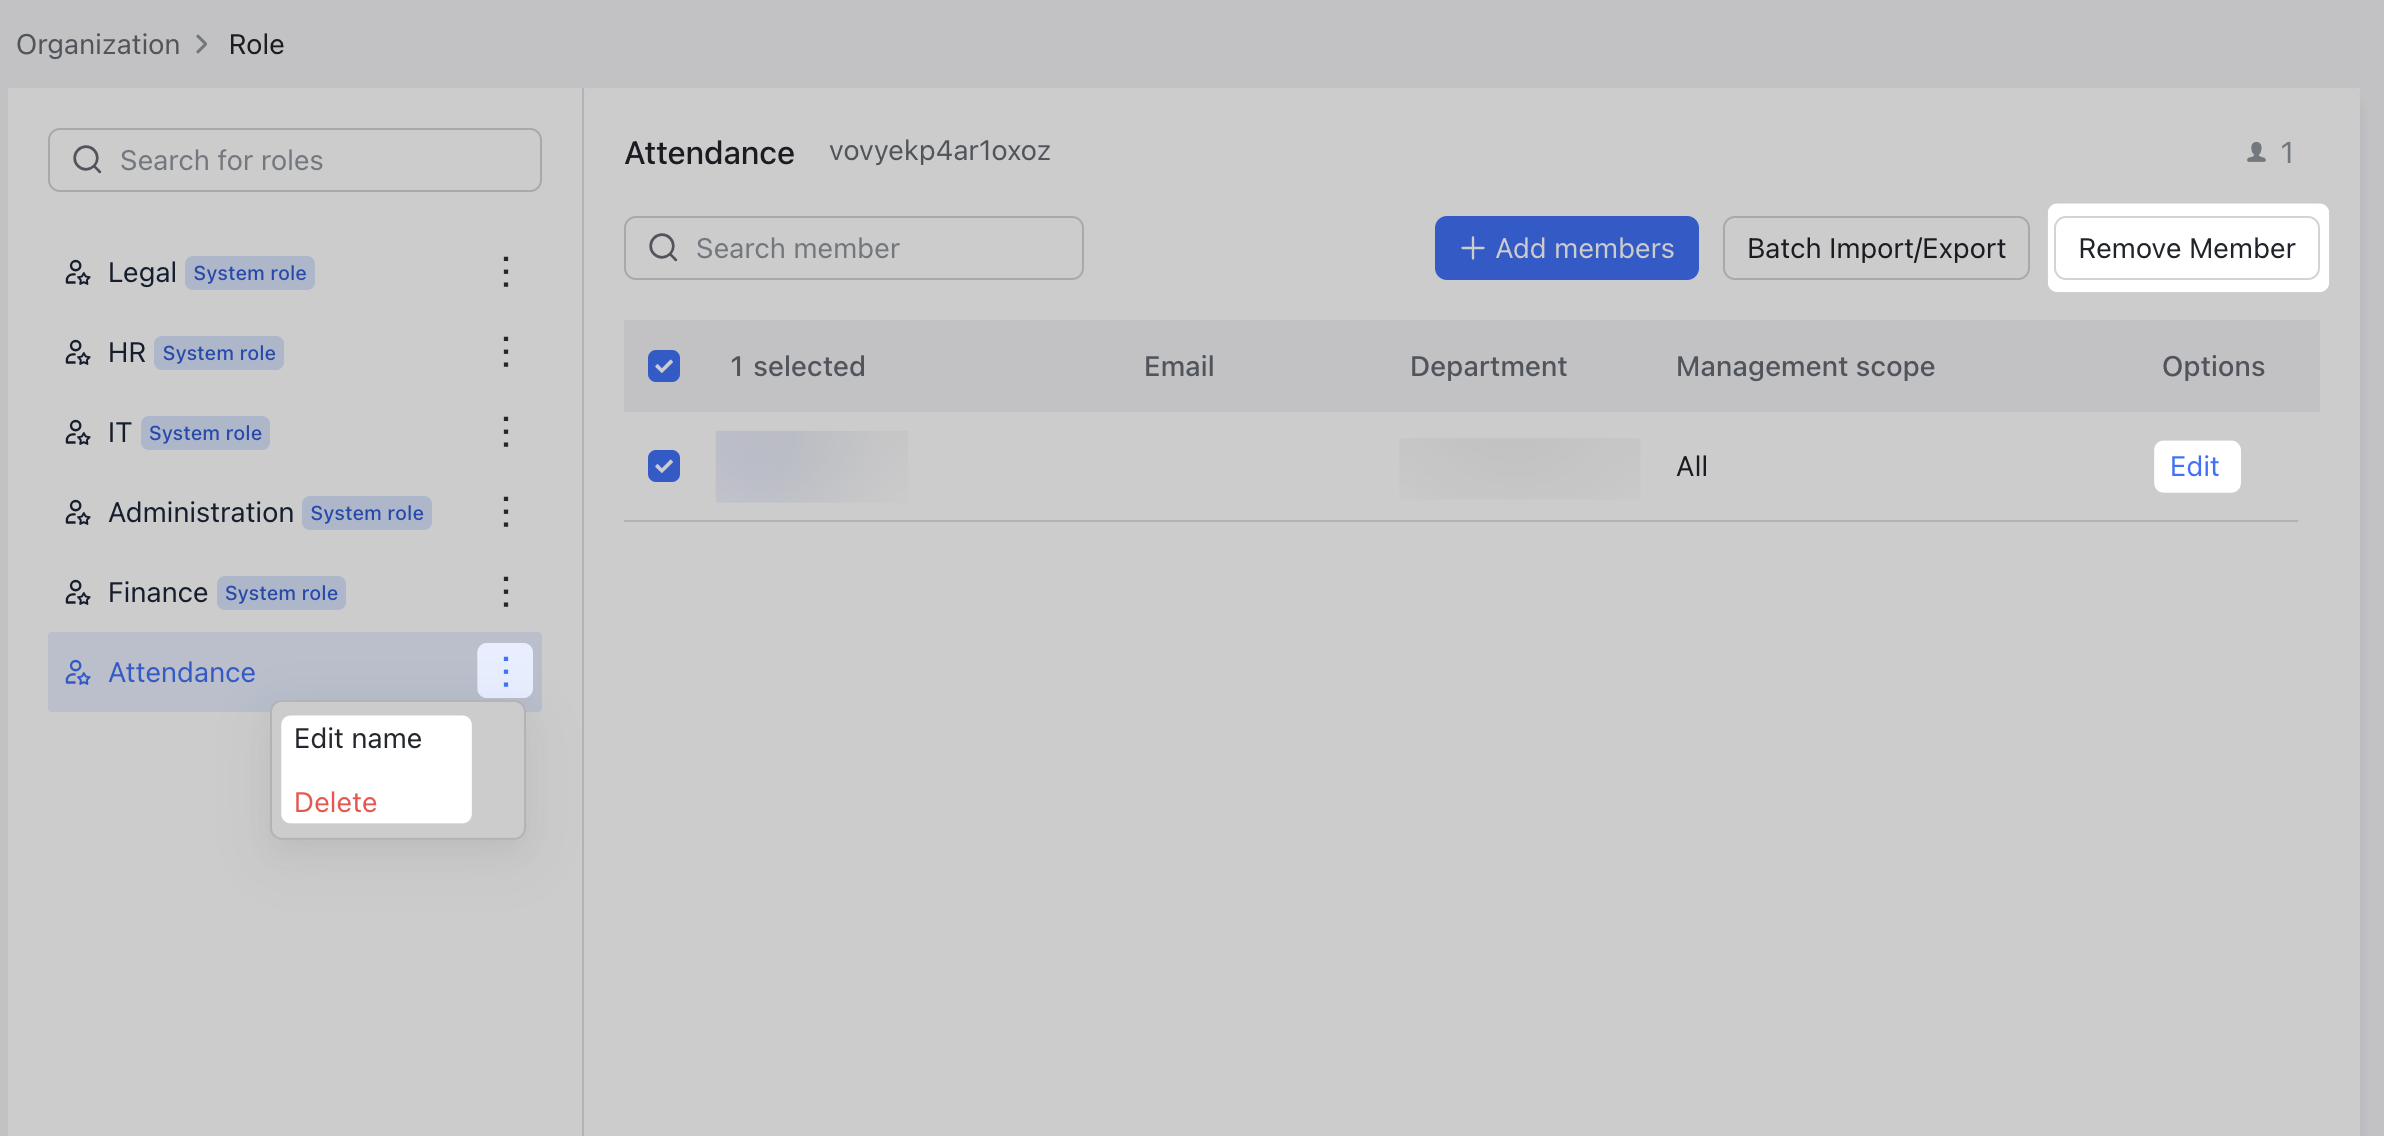Uncheck the select-all members checkbox
This screenshot has width=2384, height=1136.
(663, 366)
